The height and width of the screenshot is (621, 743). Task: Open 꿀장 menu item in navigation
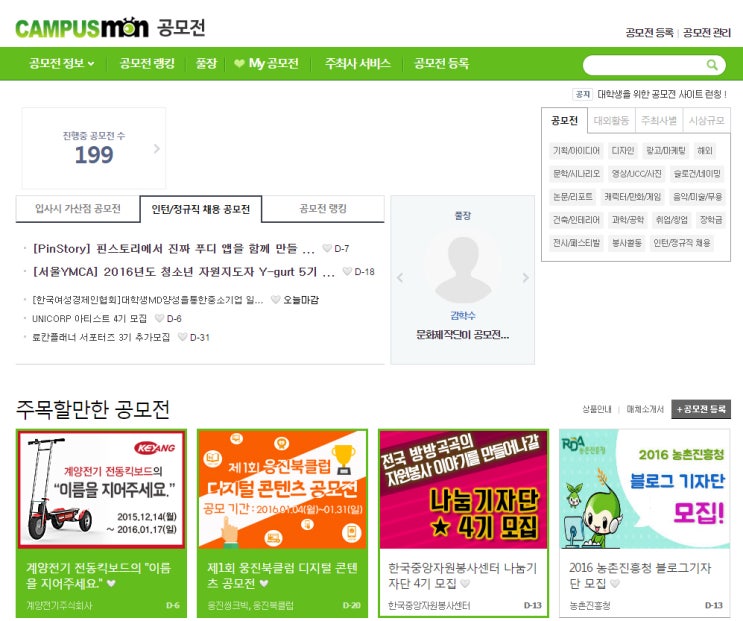pos(206,63)
